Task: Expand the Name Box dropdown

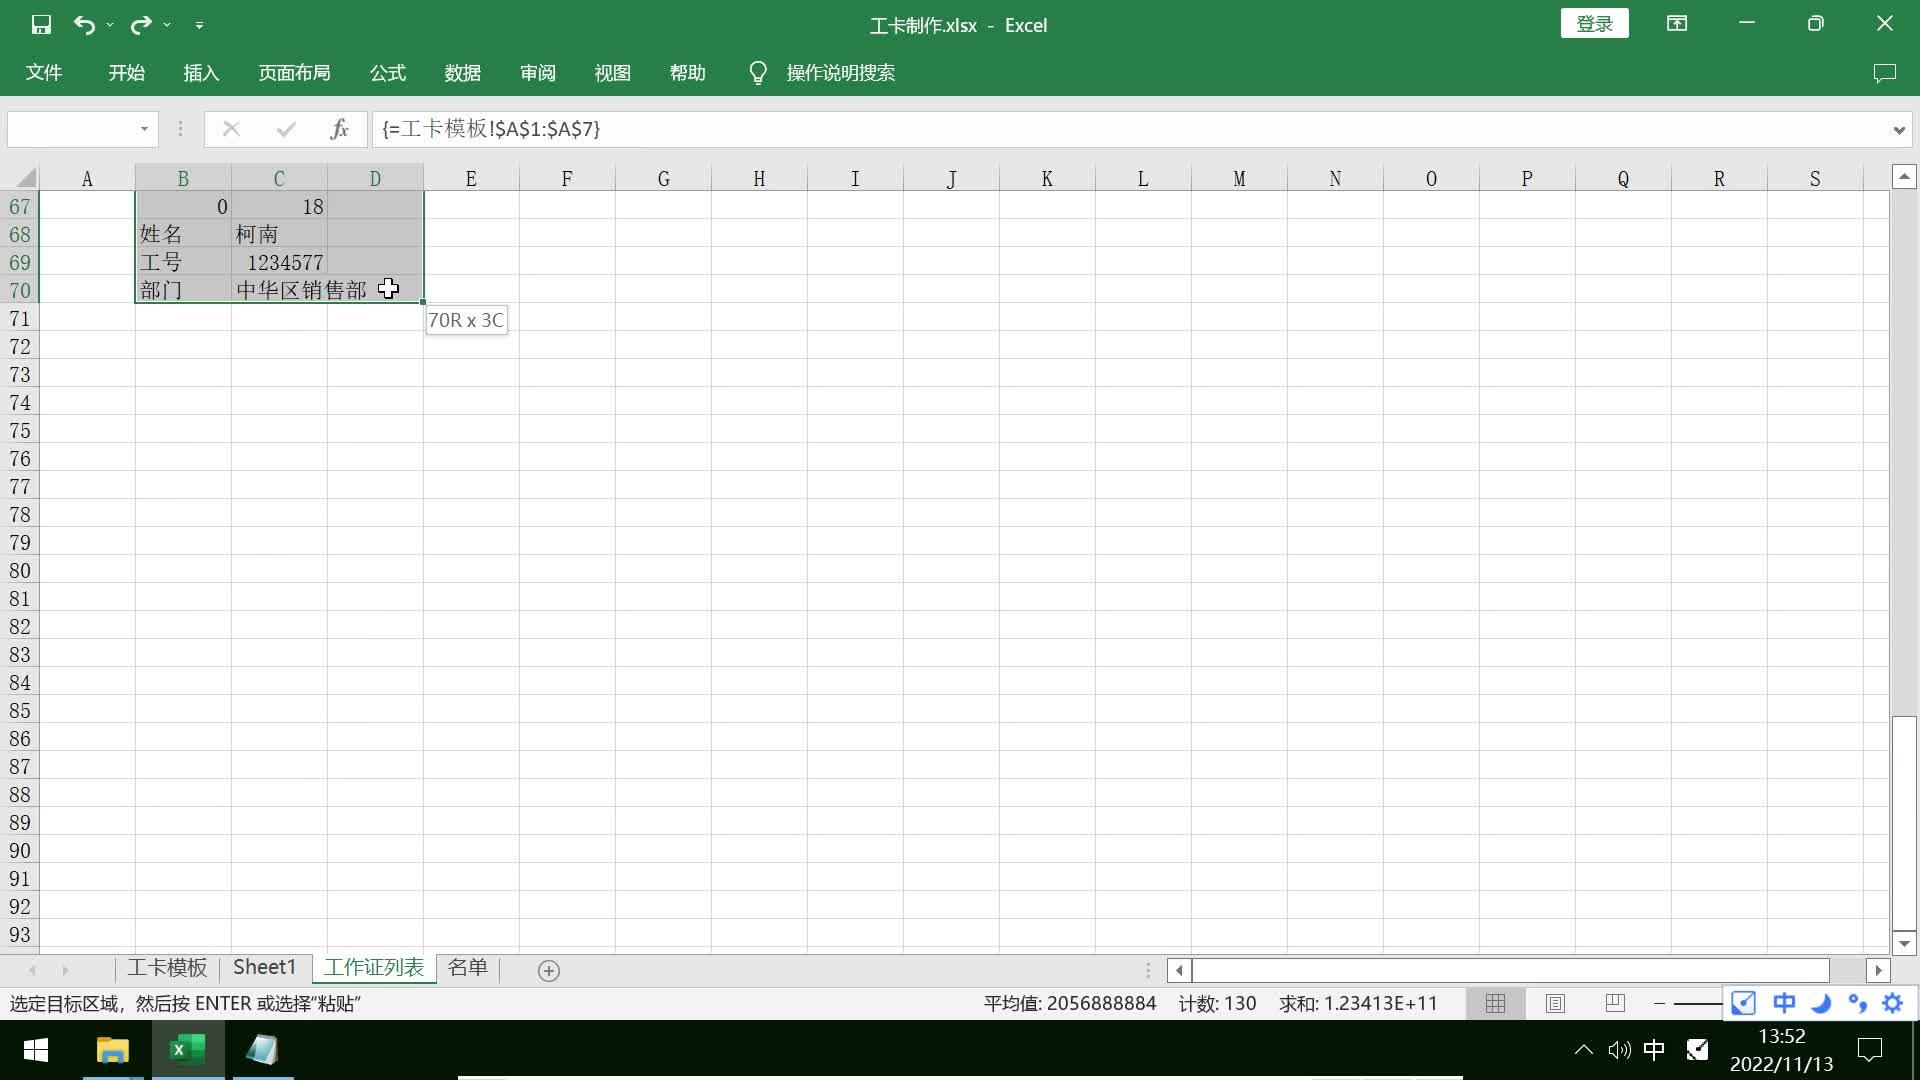Action: [144, 129]
